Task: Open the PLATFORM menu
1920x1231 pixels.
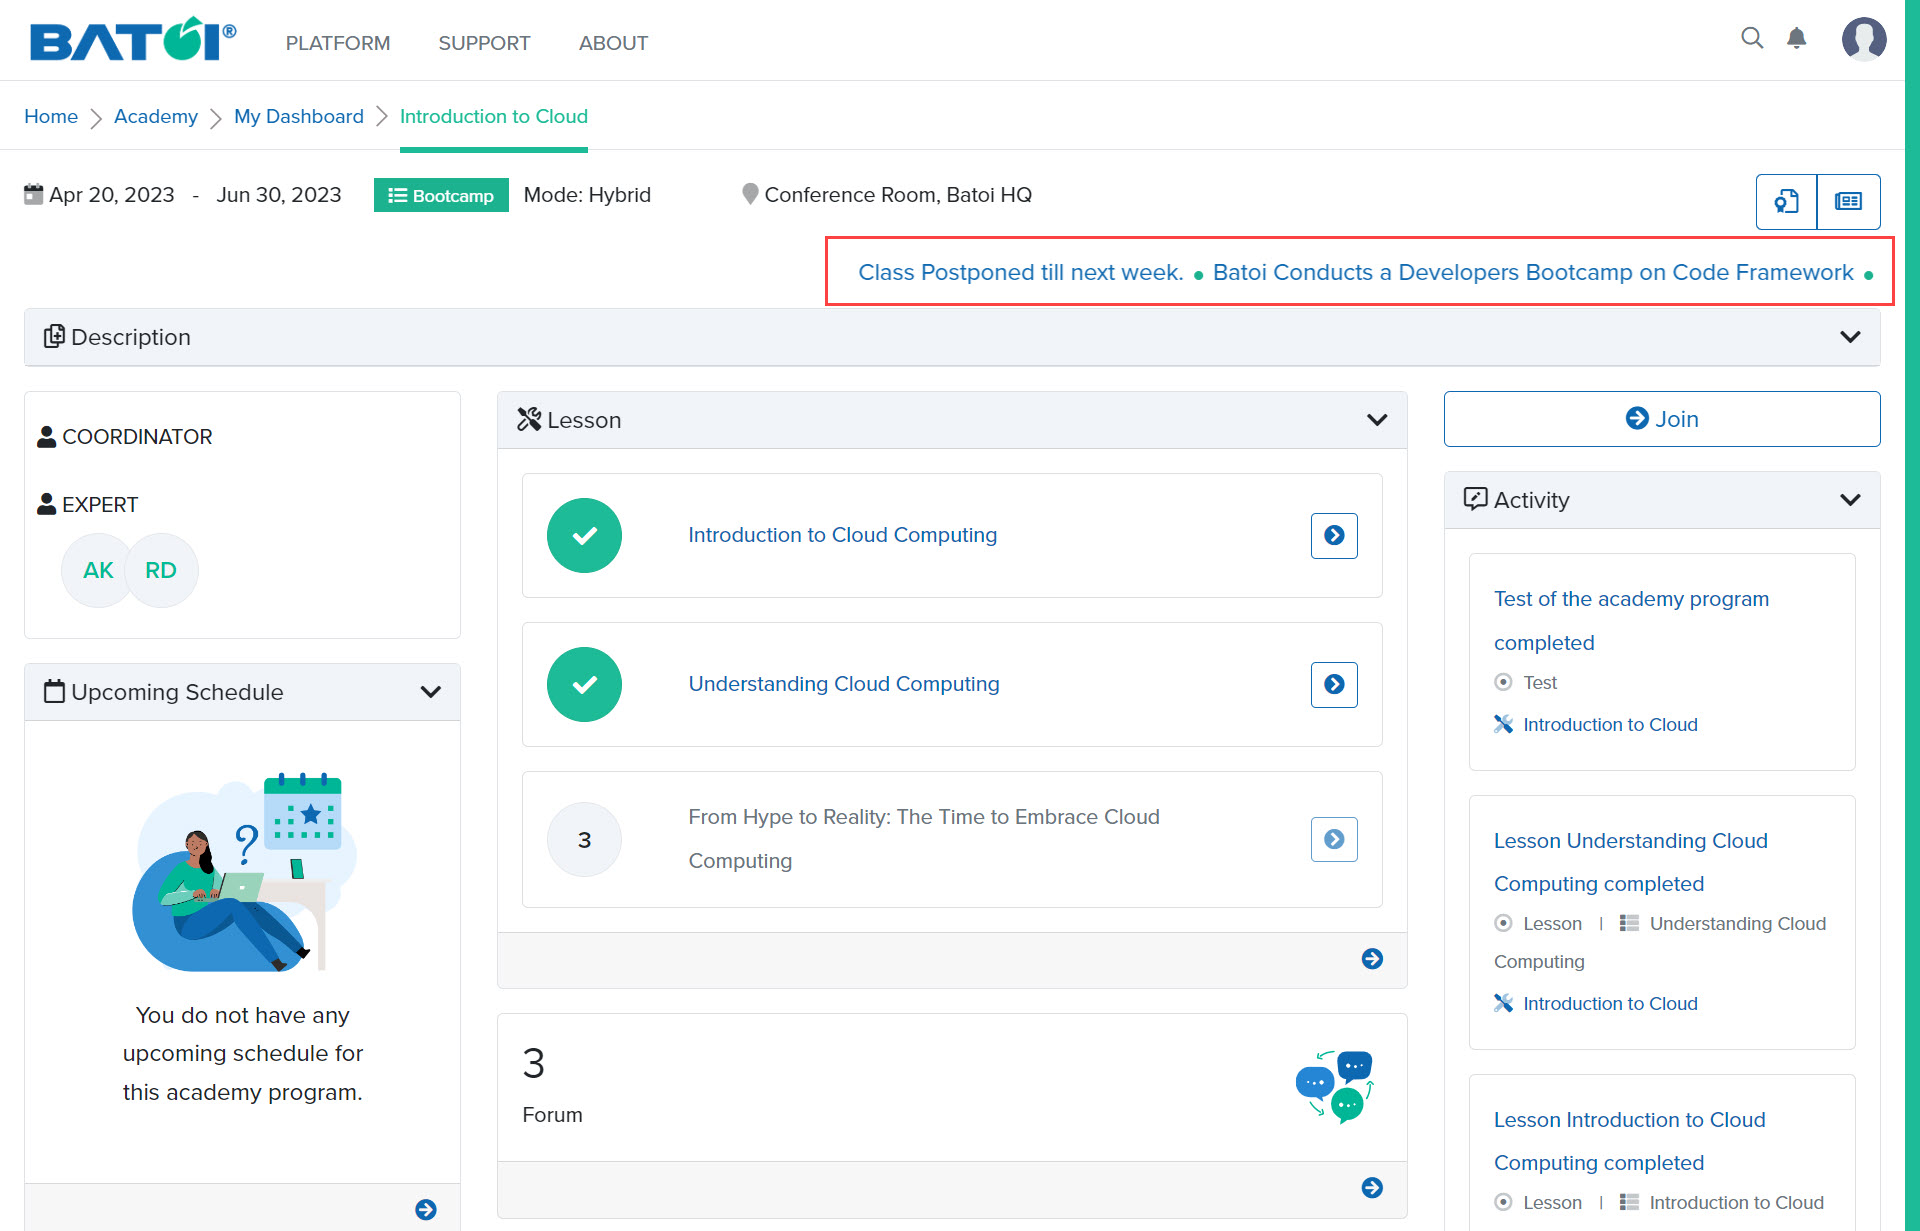Action: tap(338, 43)
